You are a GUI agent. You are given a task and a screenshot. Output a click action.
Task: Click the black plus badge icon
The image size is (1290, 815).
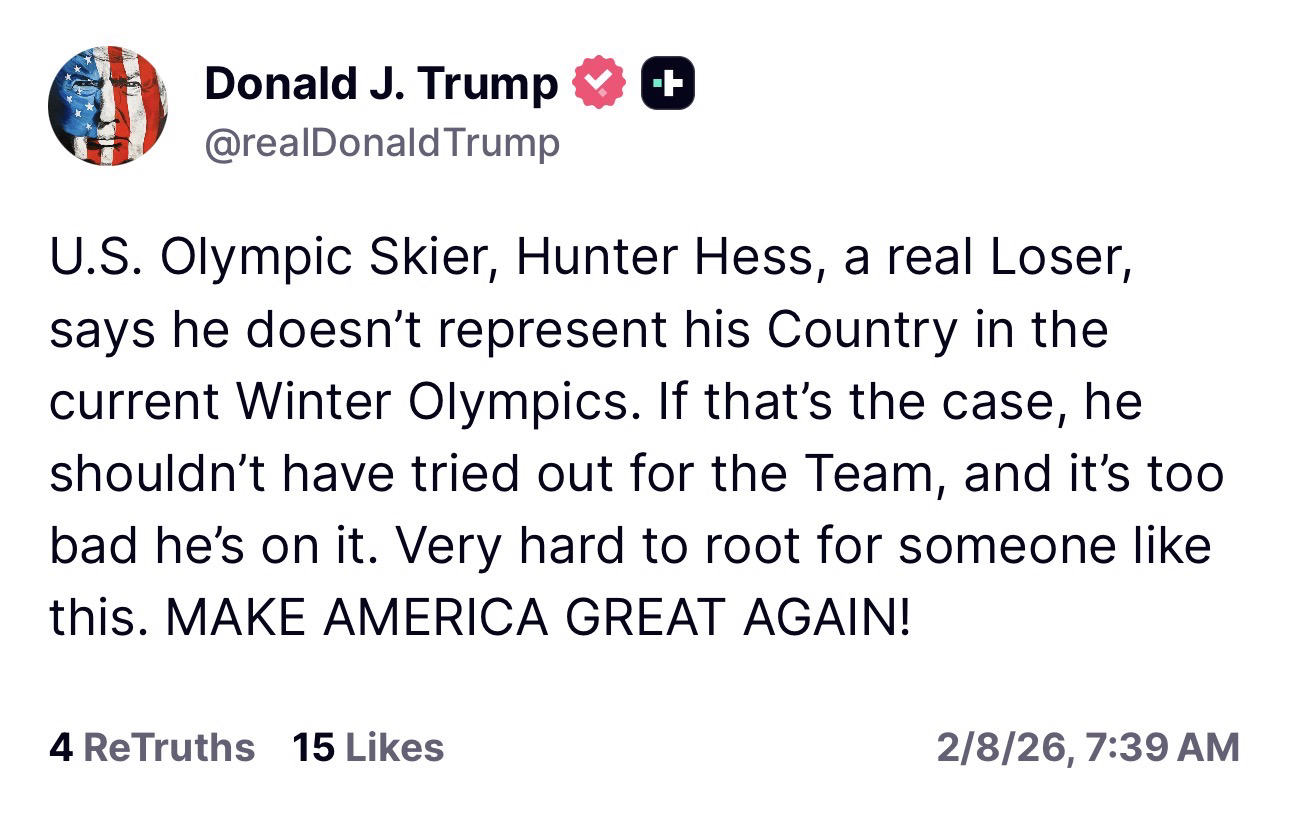pyautogui.click(x=667, y=84)
